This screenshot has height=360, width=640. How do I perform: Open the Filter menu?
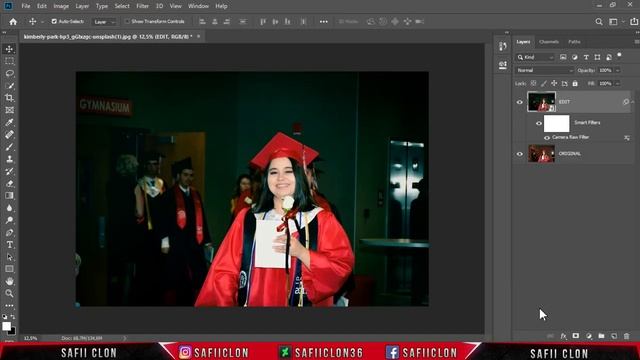142,6
